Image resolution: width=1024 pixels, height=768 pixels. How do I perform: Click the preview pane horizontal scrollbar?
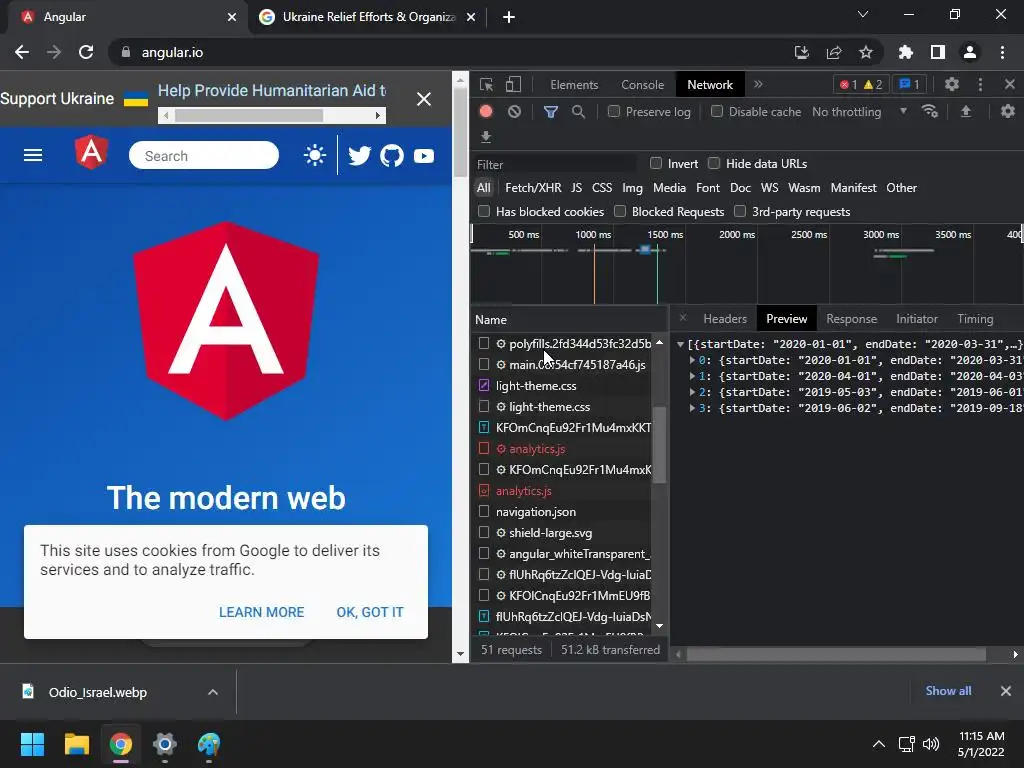click(x=836, y=654)
